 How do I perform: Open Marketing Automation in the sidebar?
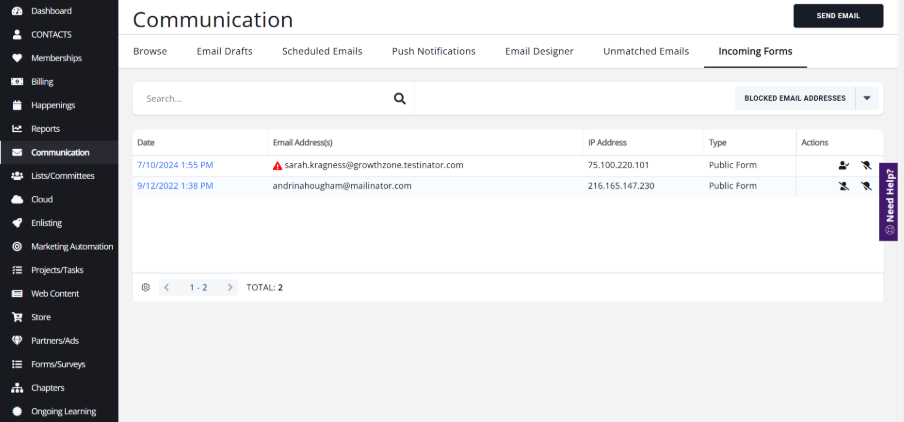[x=71, y=246]
